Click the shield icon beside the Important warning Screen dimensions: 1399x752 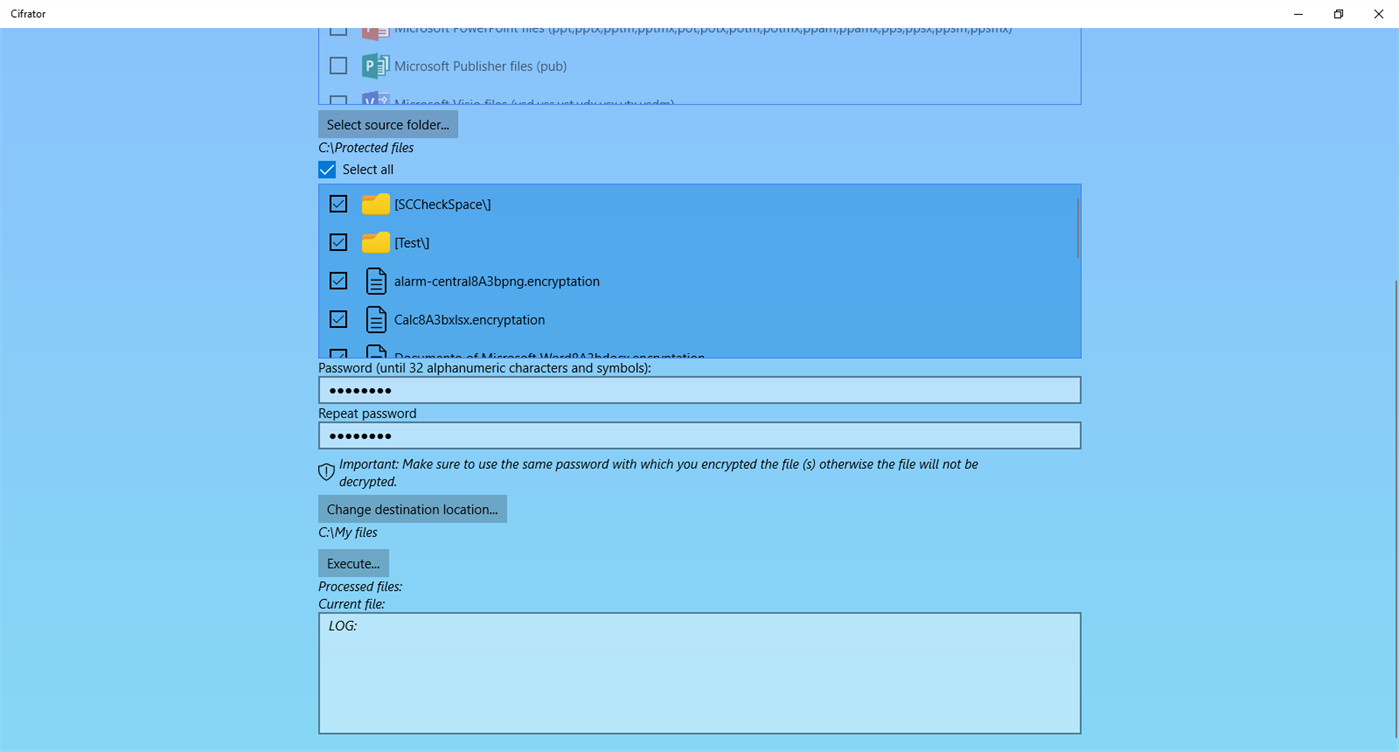pyautogui.click(x=326, y=471)
